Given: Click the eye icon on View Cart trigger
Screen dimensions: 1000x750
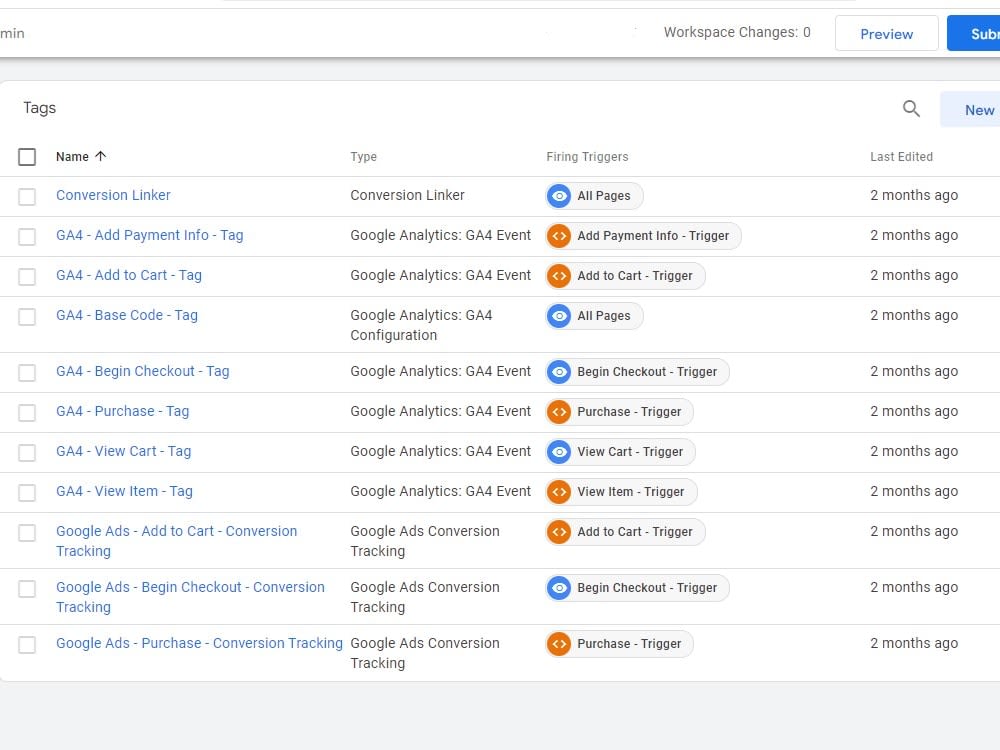Looking at the screenshot, I should click(x=559, y=452).
